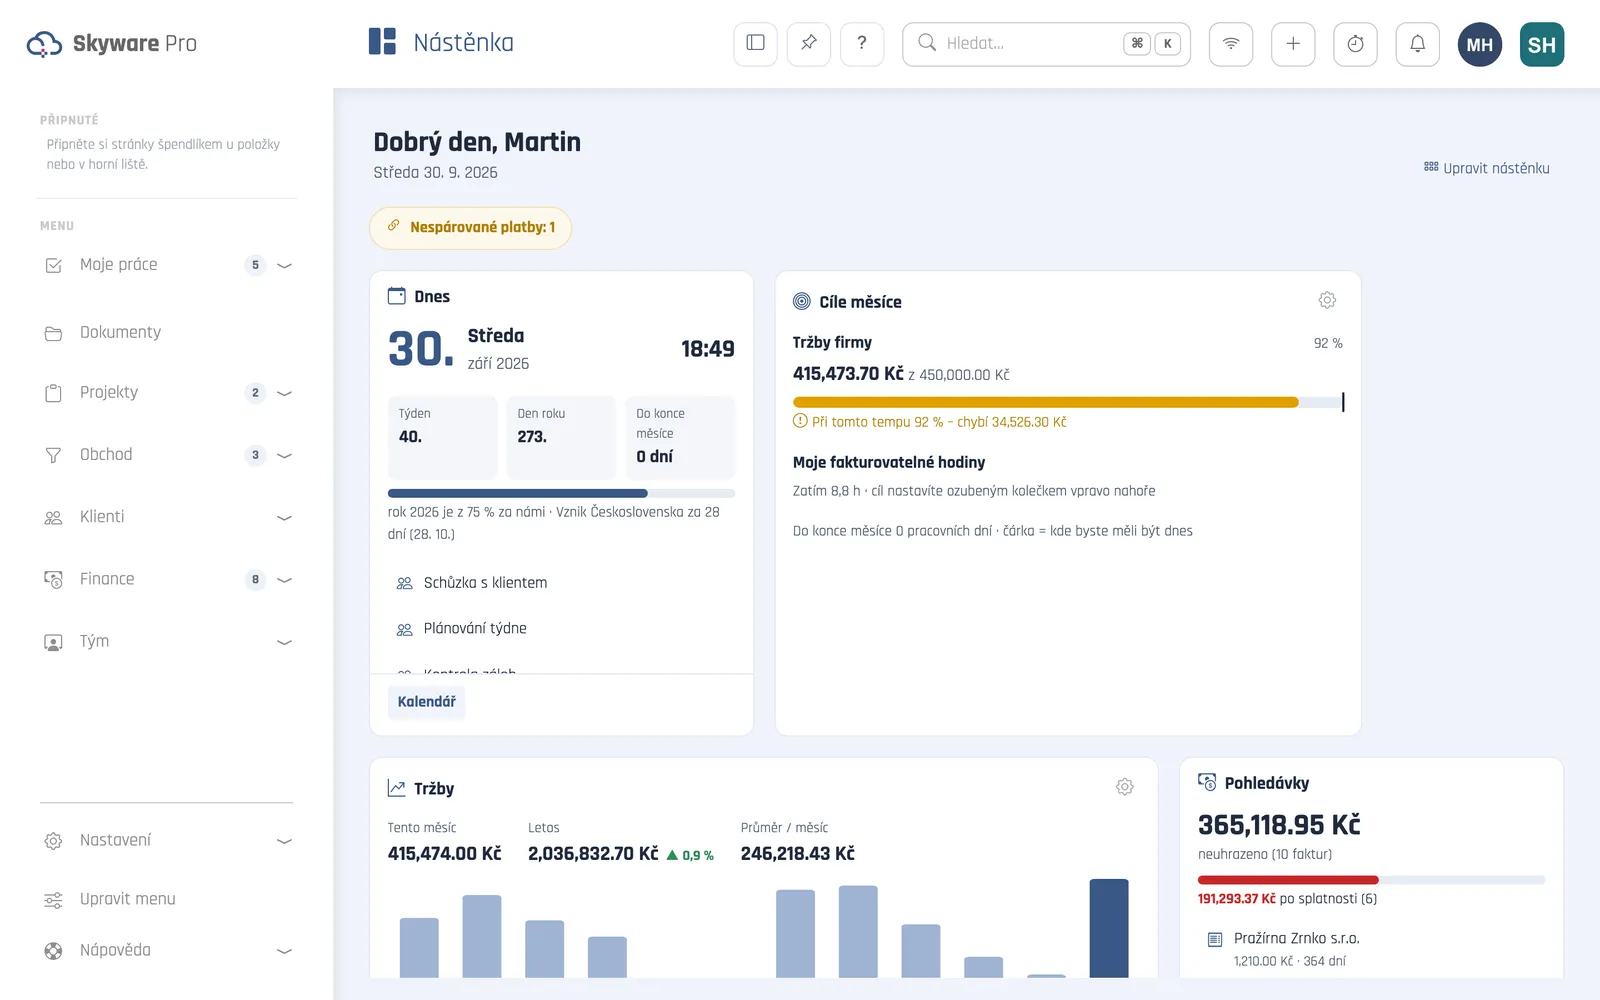
Task: Click the plus icon to add new
Action: click(1293, 44)
